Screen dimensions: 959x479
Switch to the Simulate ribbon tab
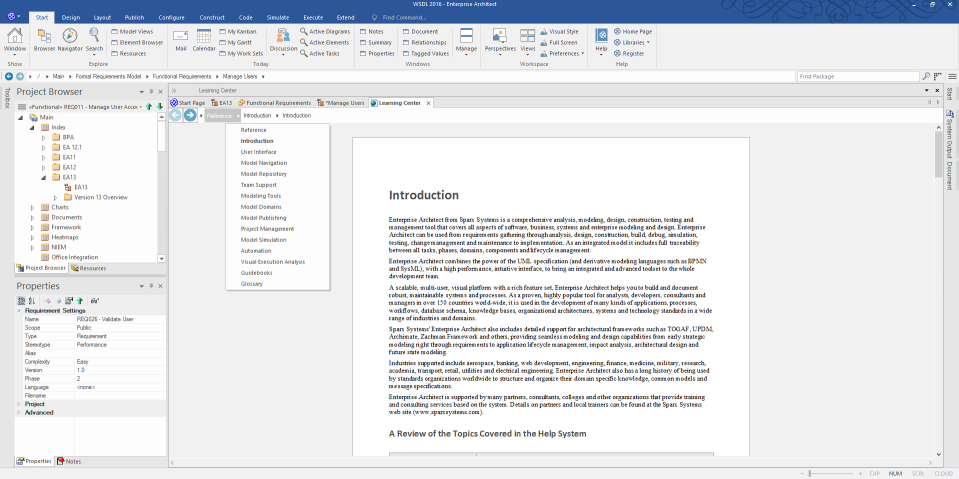[x=278, y=18]
